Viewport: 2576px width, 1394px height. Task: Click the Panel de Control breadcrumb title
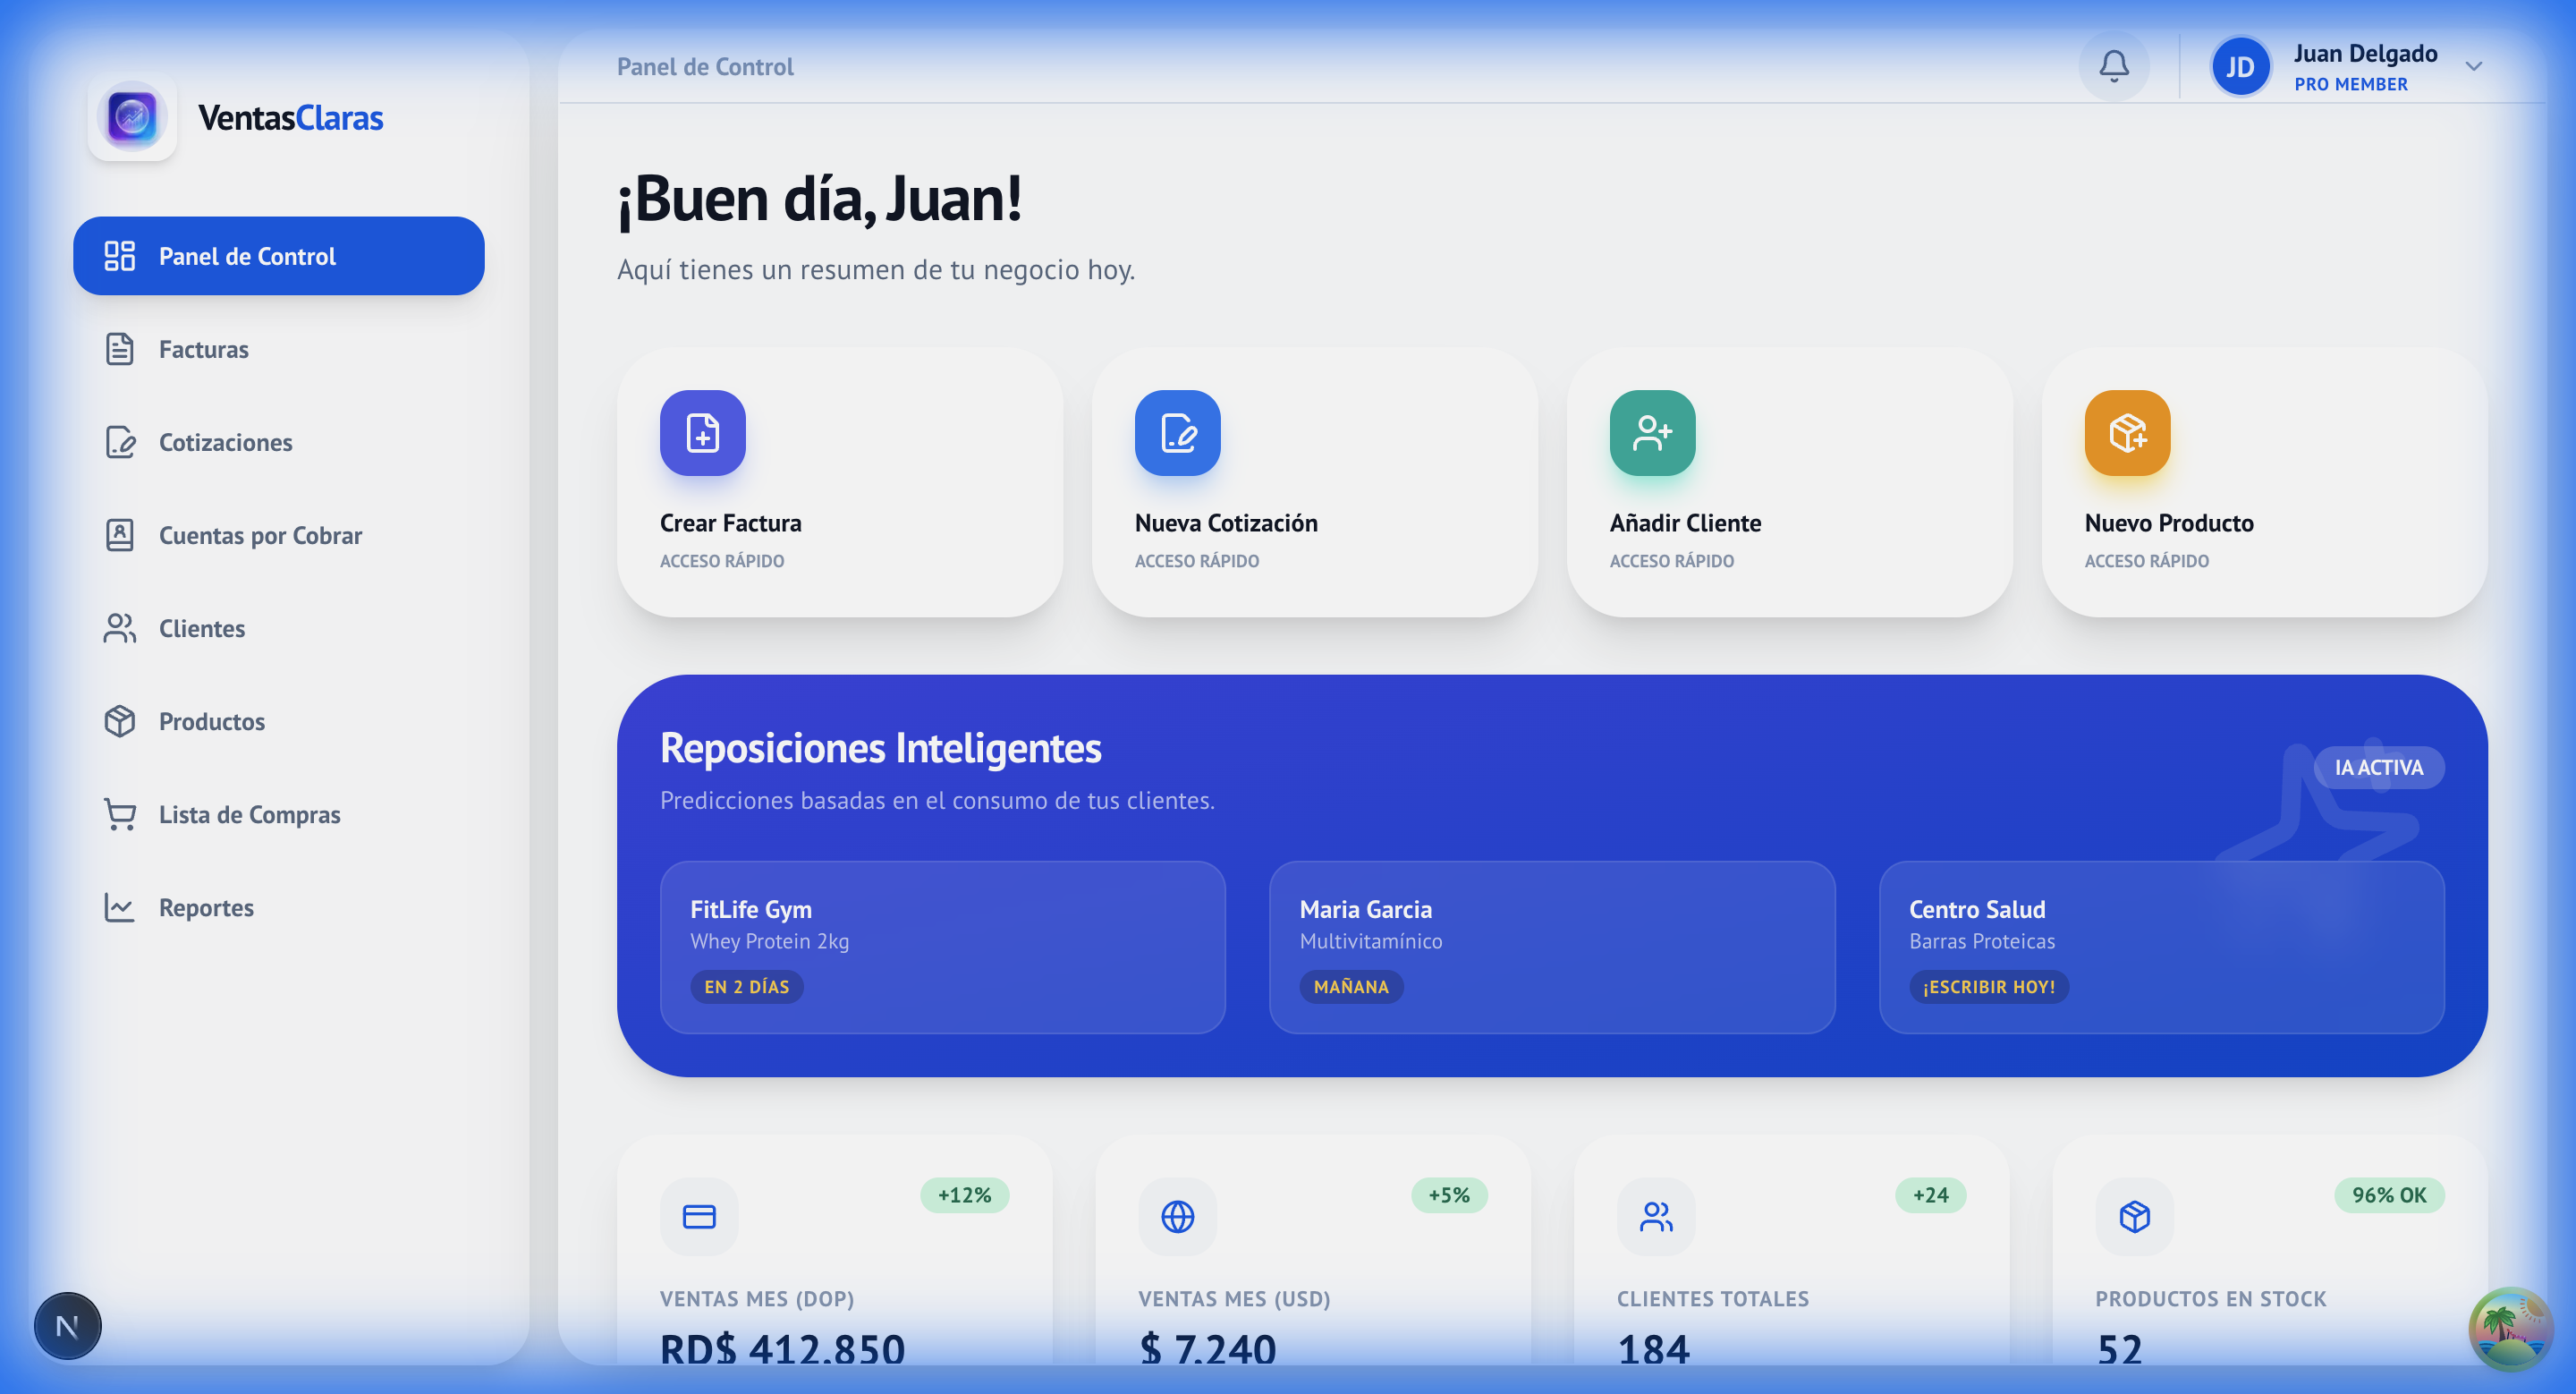(704, 66)
